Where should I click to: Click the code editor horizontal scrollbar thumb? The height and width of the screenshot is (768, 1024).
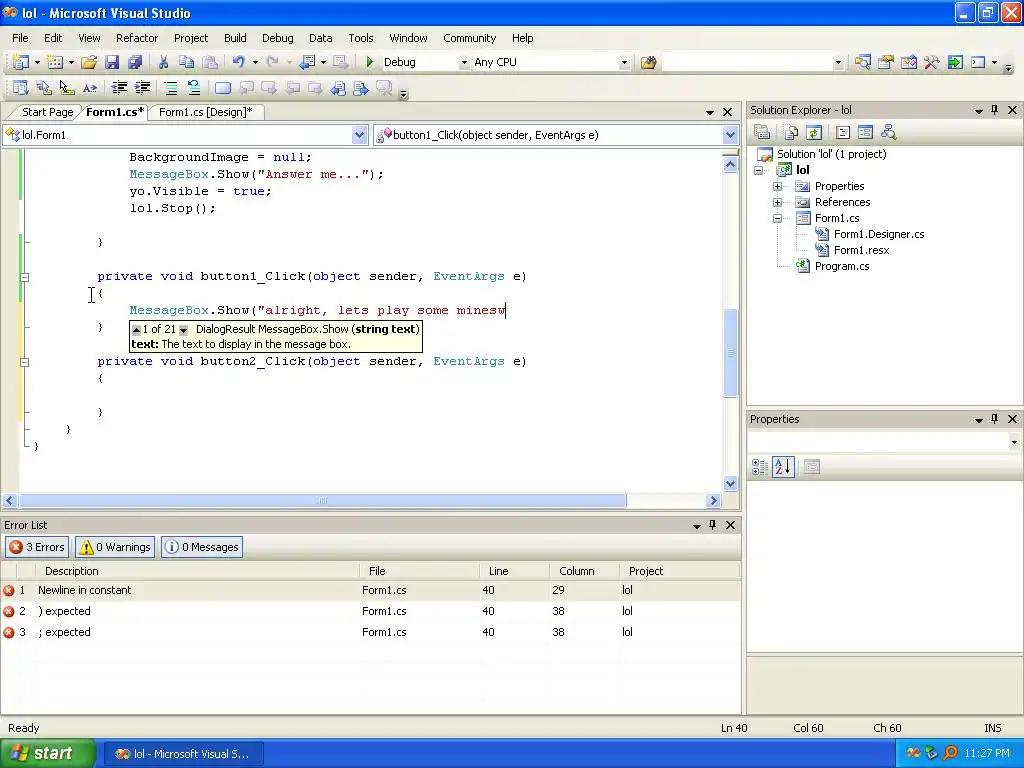(323, 501)
